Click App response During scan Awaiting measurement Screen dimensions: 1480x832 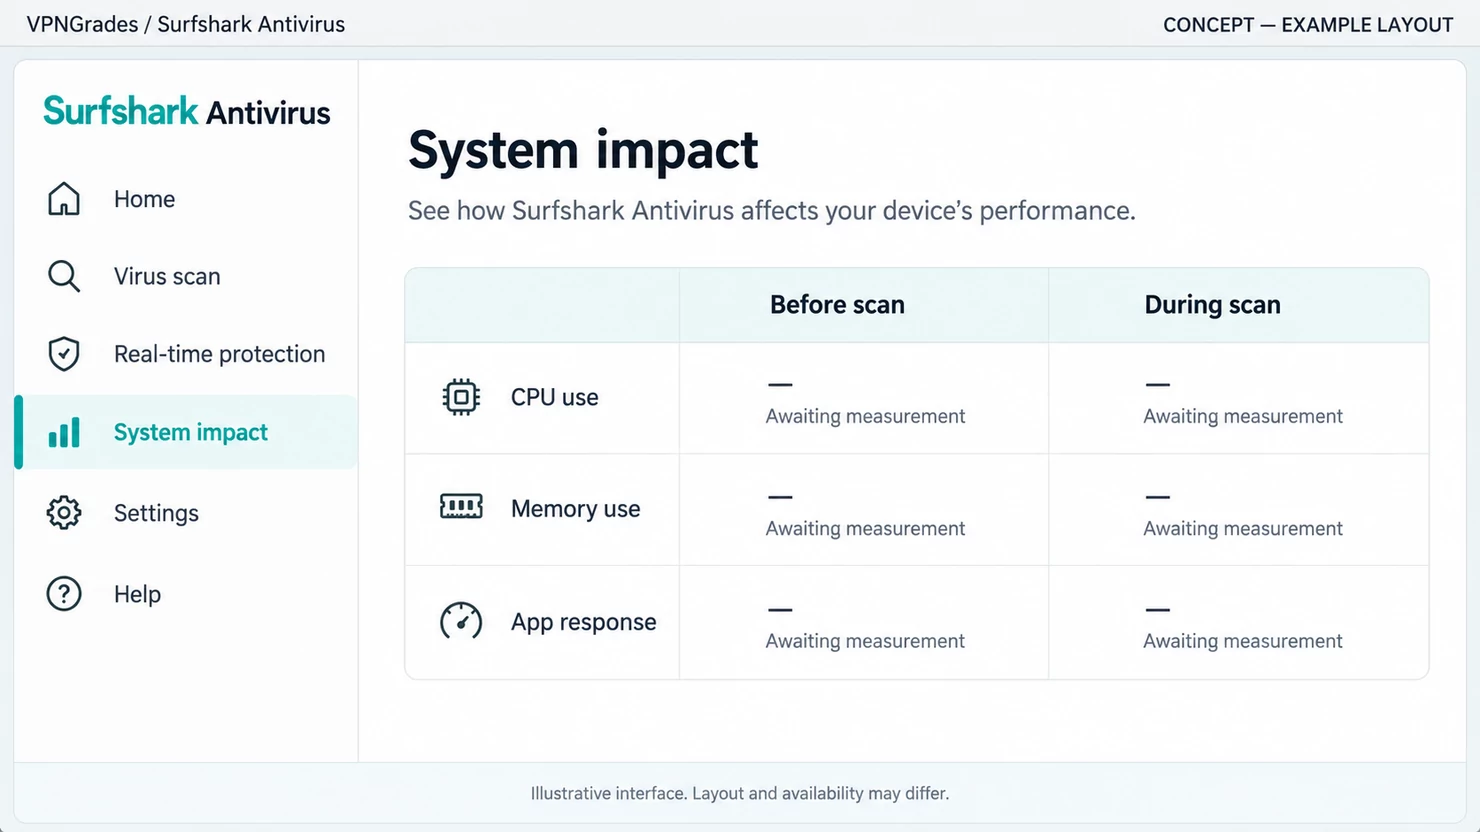1243,641
